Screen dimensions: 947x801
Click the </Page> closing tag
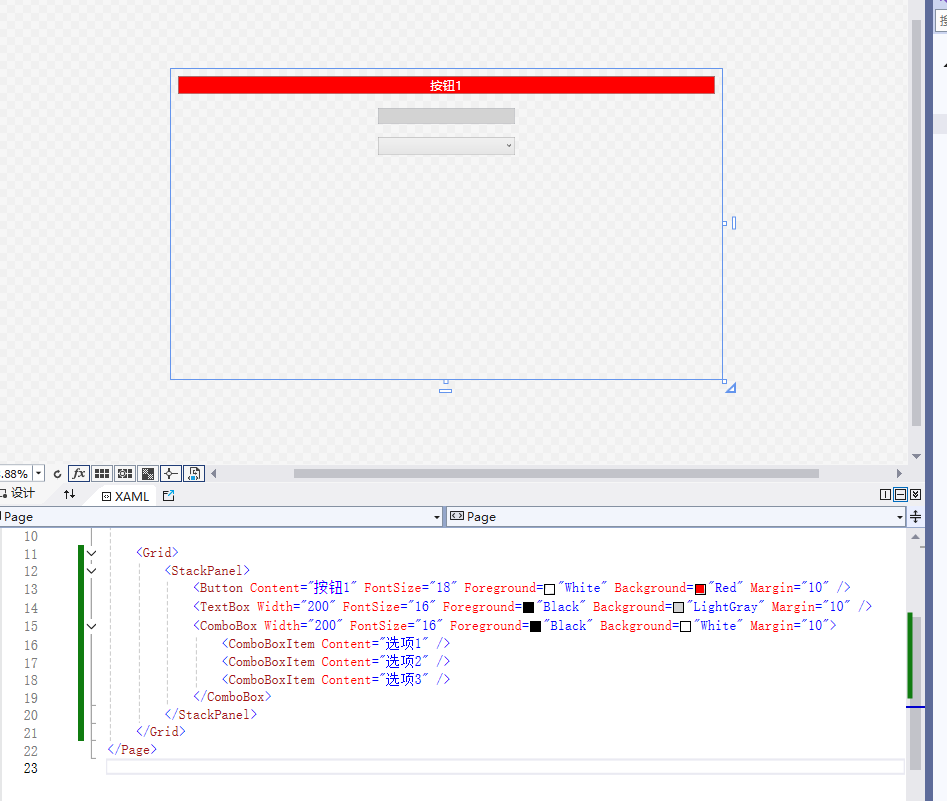point(132,750)
